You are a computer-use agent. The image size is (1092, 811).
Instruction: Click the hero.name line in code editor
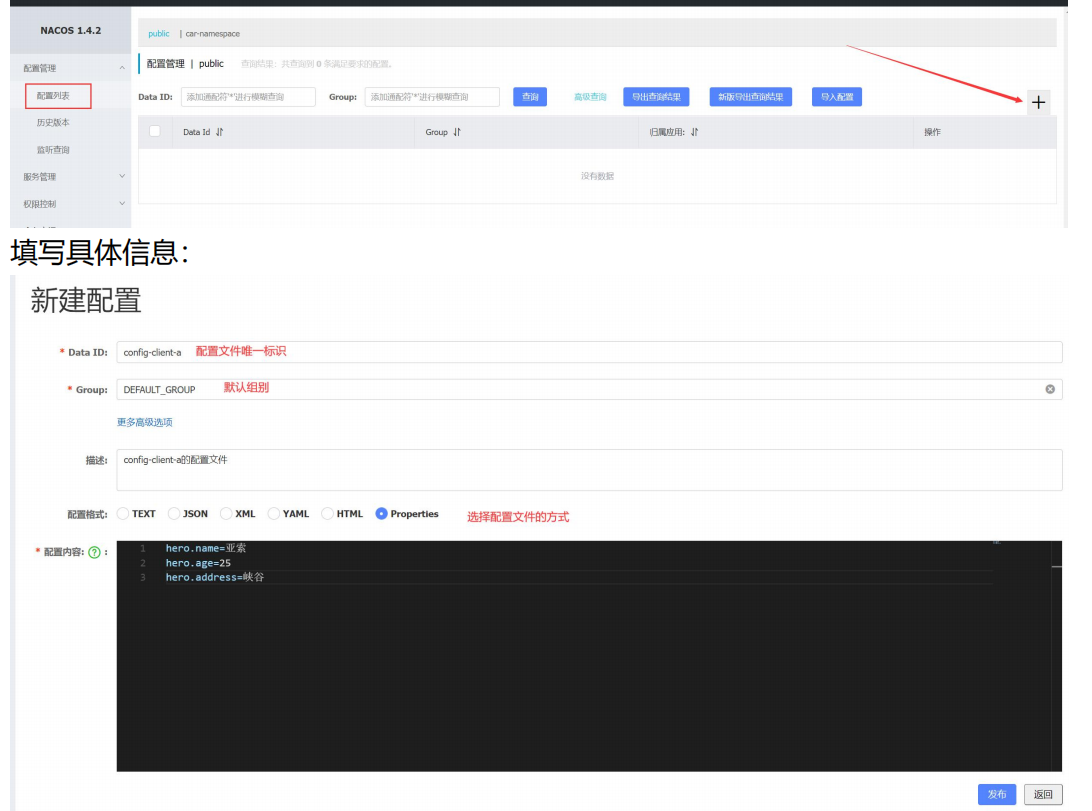click(x=205, y=549)
